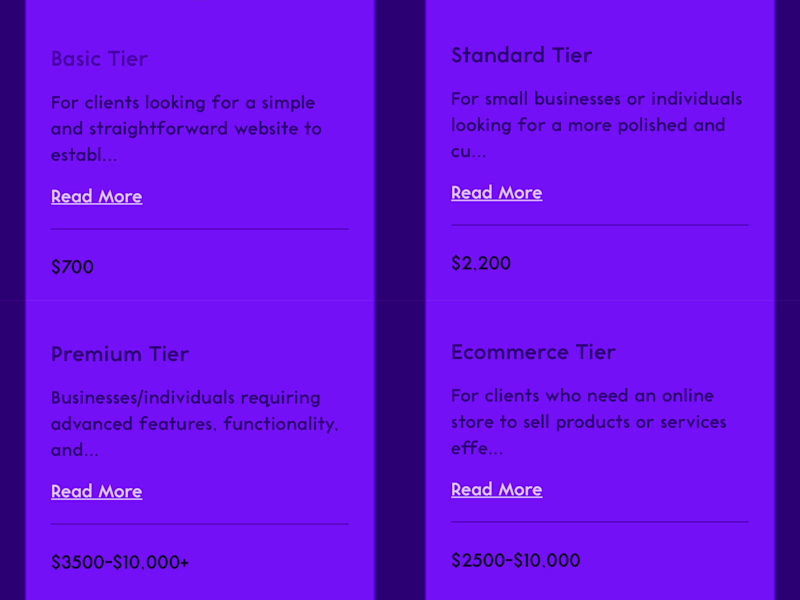Click the $3500-$10,000+ price label
The height and width of the screenshot is (600, 800).
(x=120, y=562)
